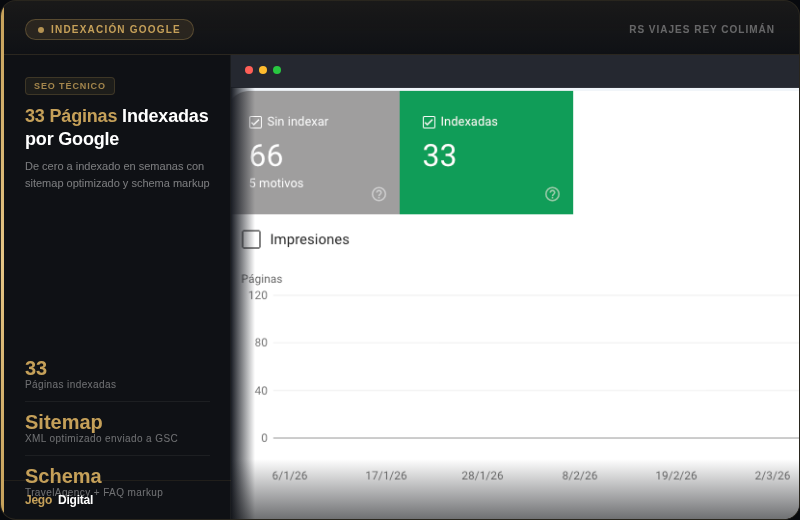This screenshot has height=520, width=800.
Task: Select the Indexación Google pill badge
Action: click(x=109, y=29)
